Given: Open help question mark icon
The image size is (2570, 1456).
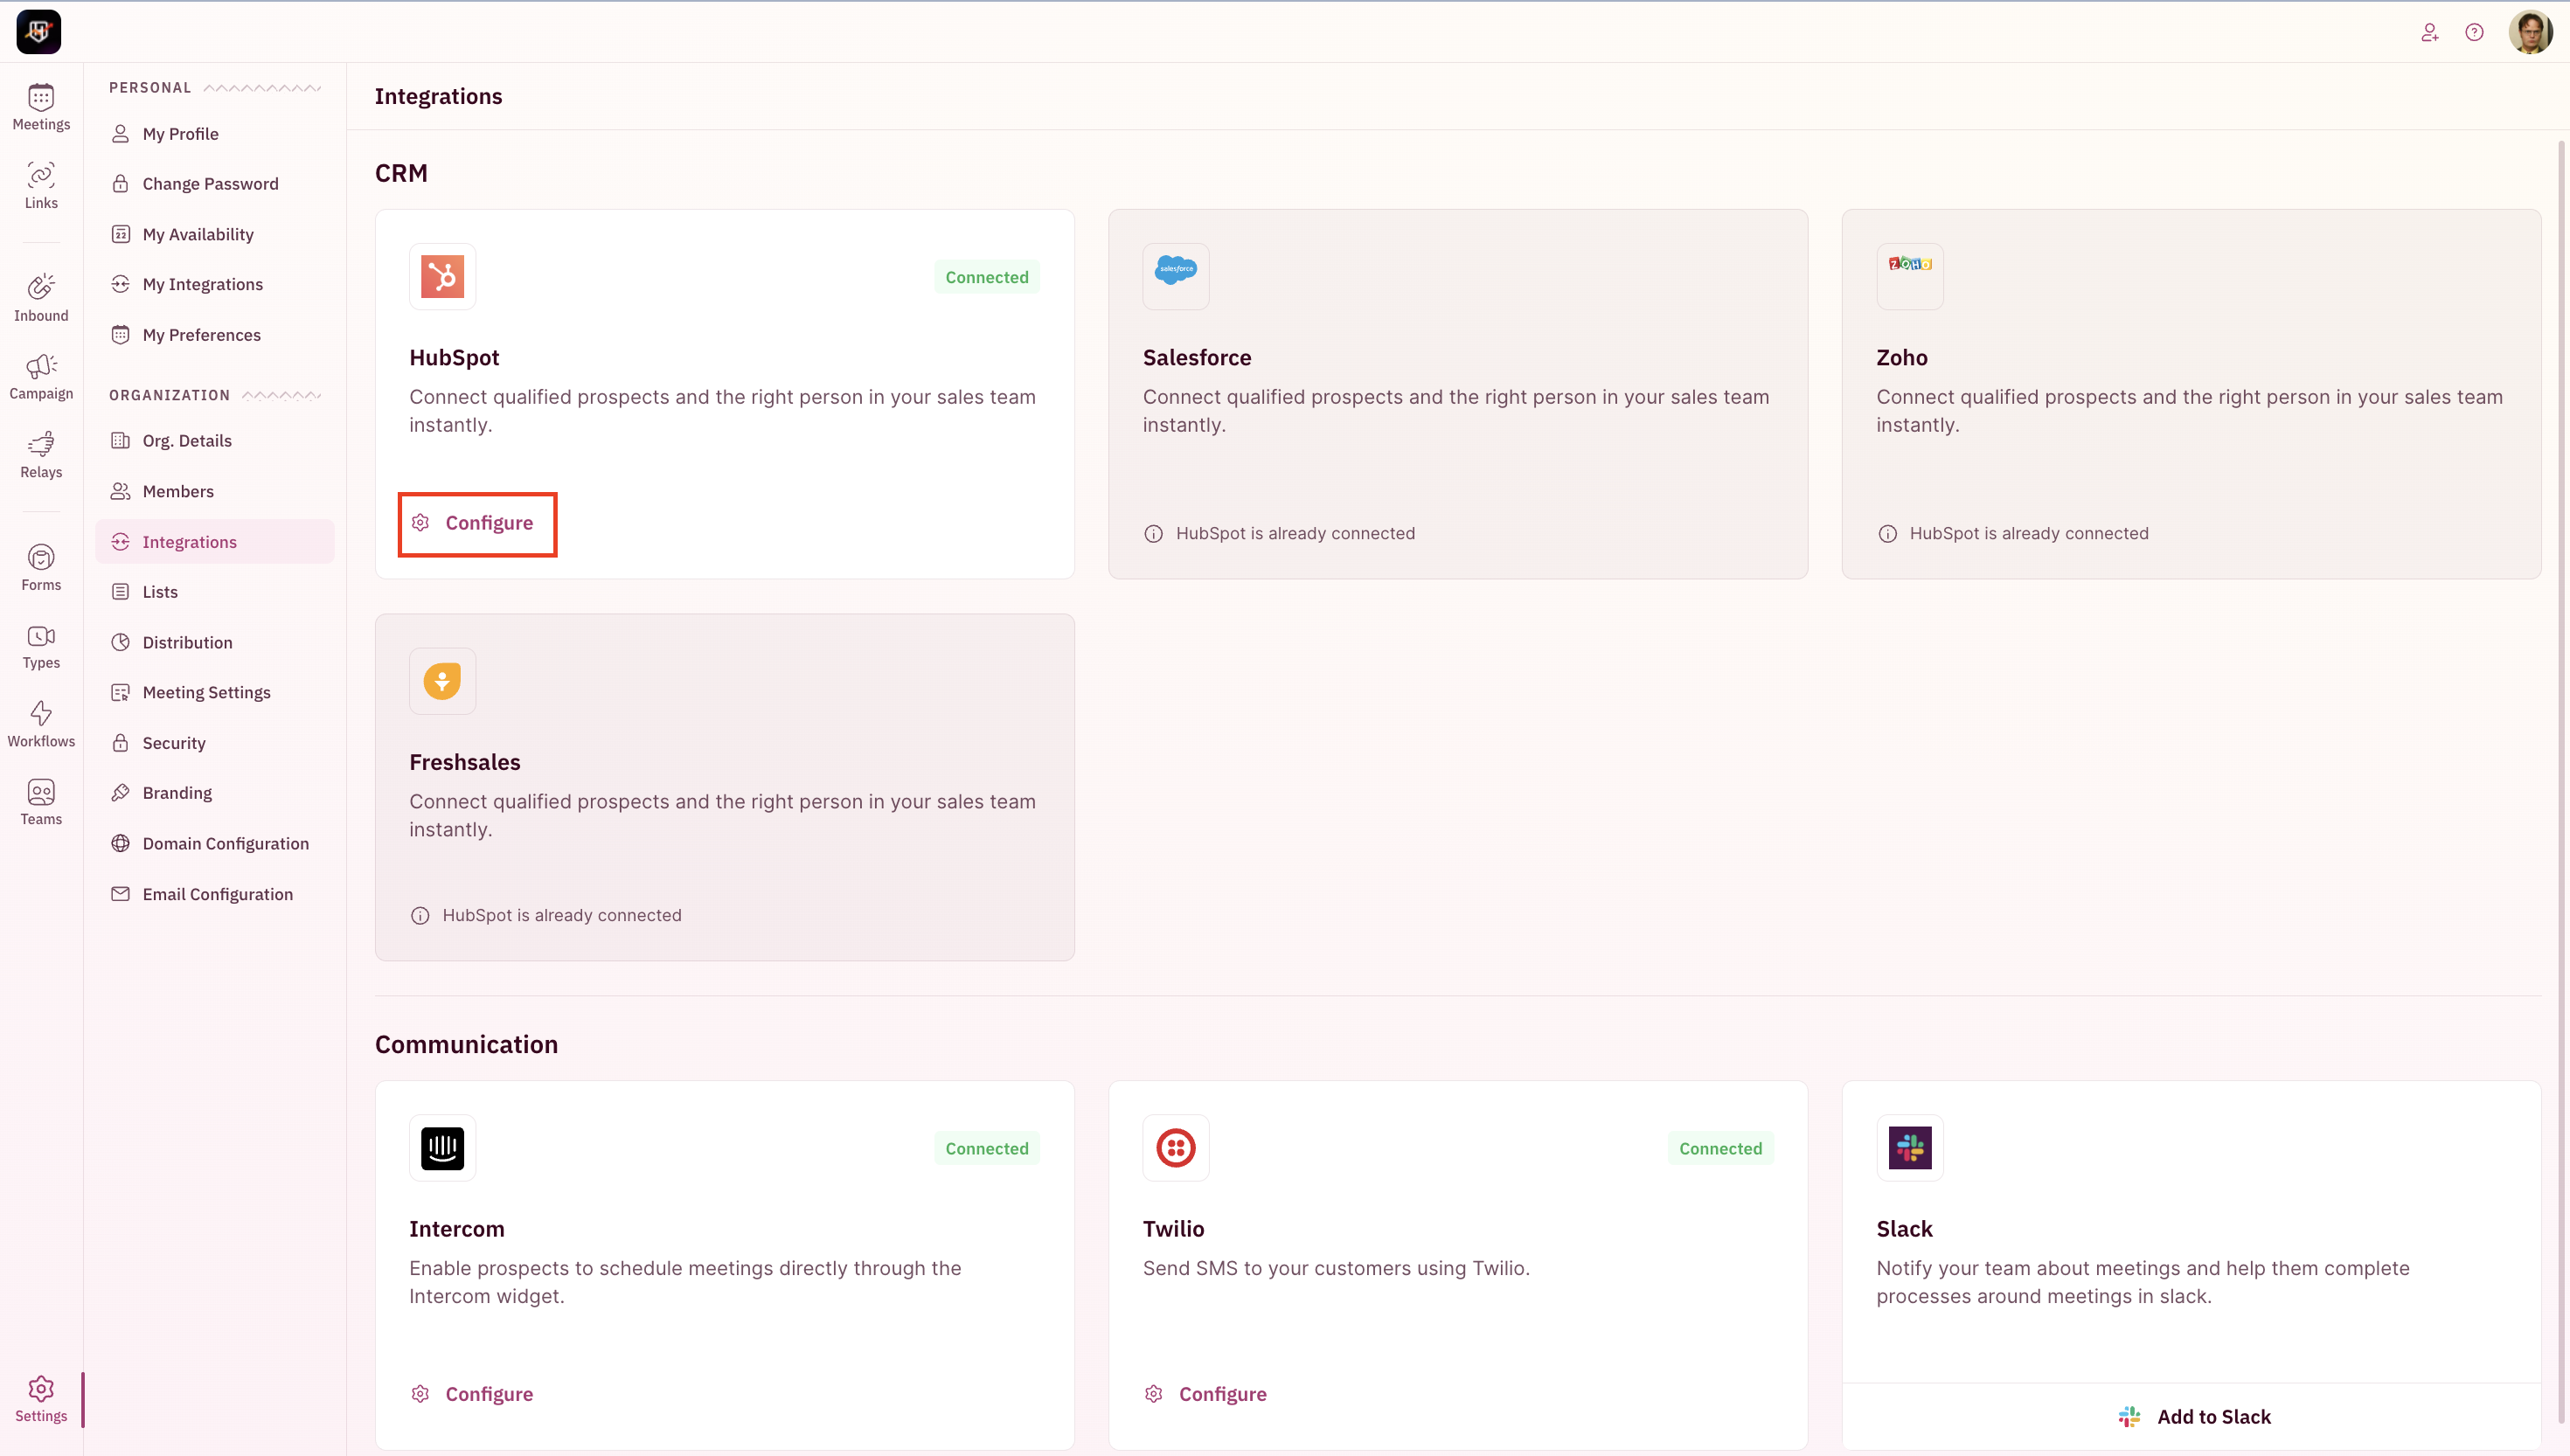Looking at the screenshot, I should pos(2474,33).
